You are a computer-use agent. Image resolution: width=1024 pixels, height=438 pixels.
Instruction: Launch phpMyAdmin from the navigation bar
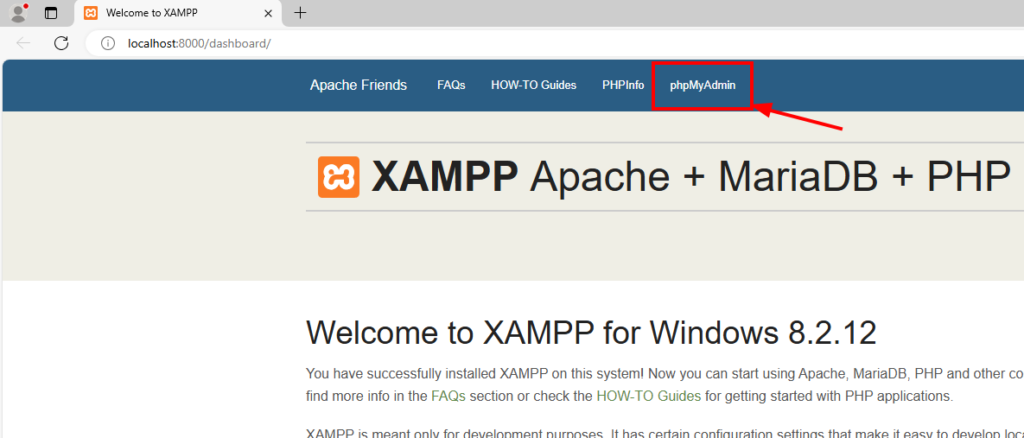(702, 85)
